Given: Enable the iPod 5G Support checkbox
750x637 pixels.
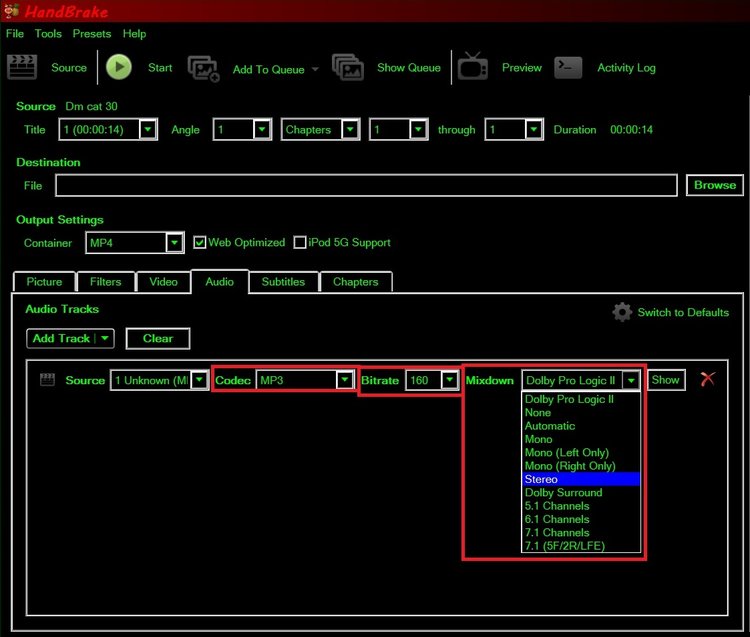Looking at the screenshot, I should 300,242.
